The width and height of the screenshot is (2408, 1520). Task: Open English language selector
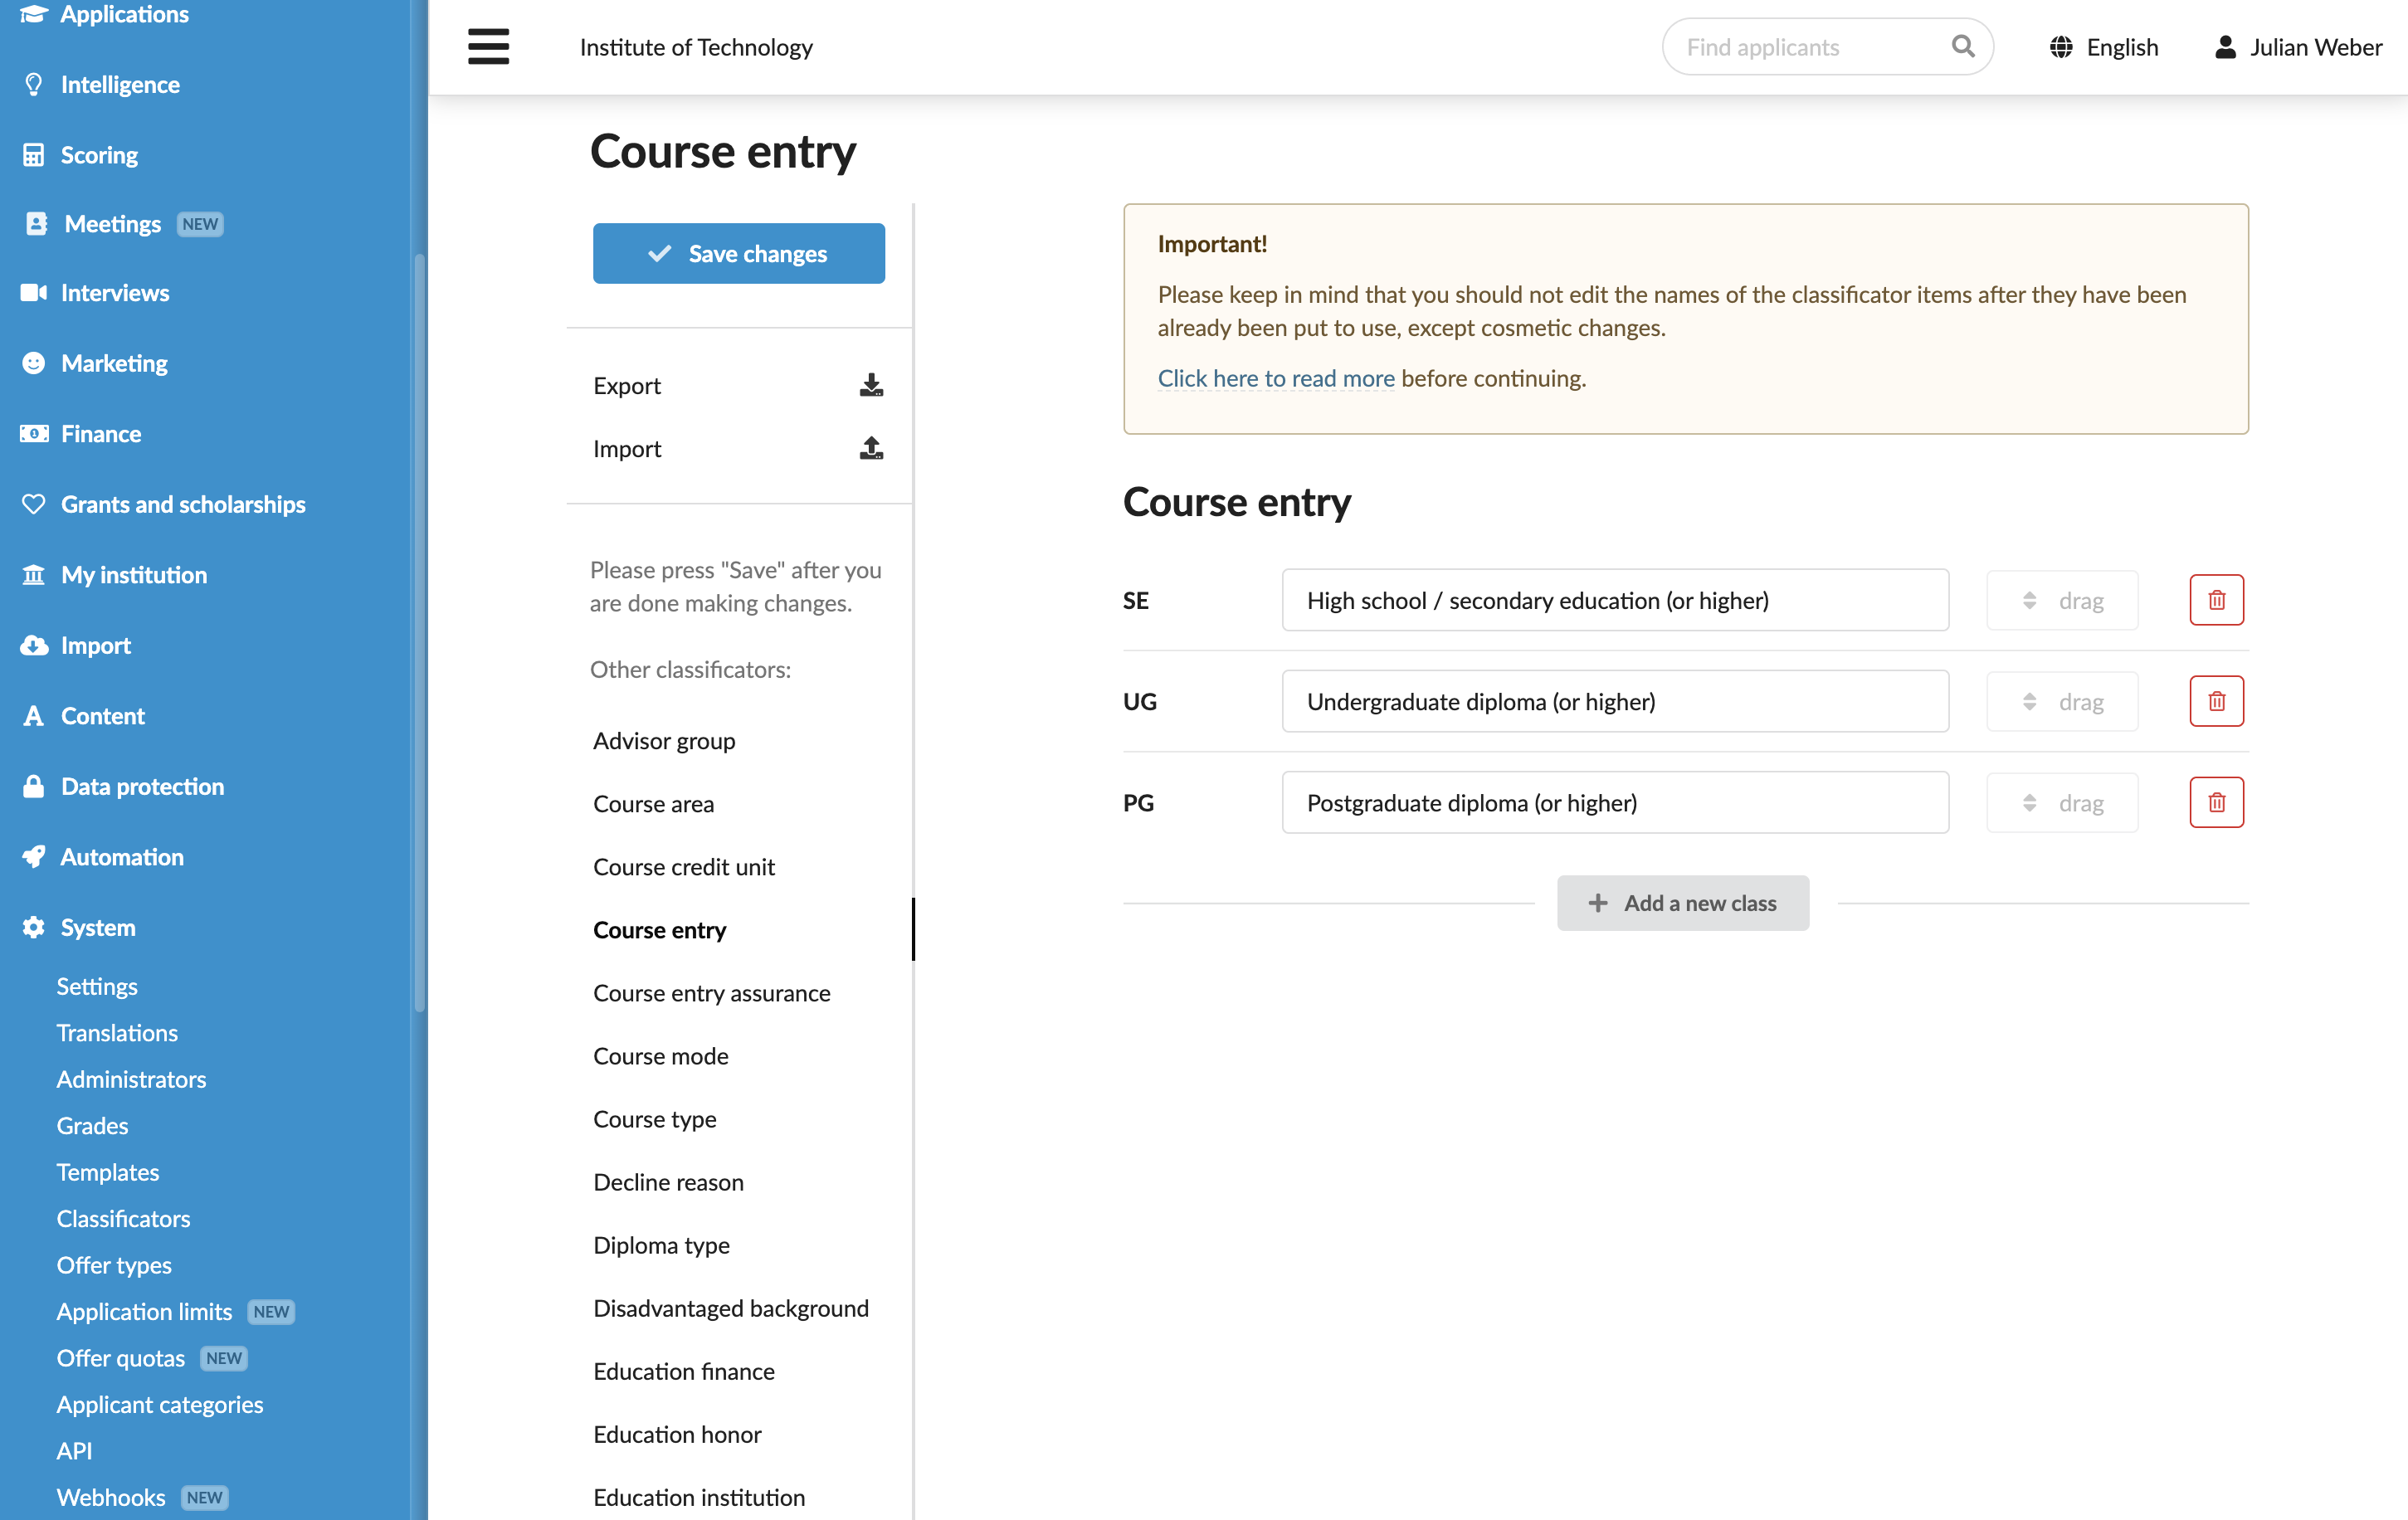pyautogui.click(x=2104, y=47)
